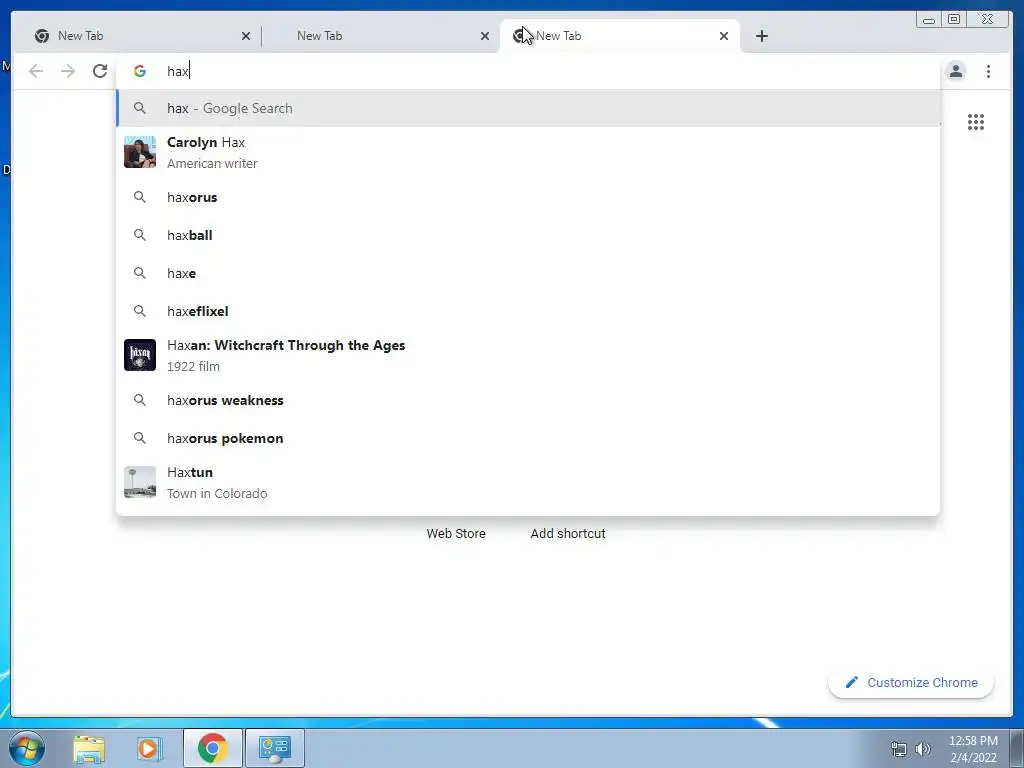This screenshot has width=1024, height=768.
Task: Close the active third New Tab
Action: point(724,36)
